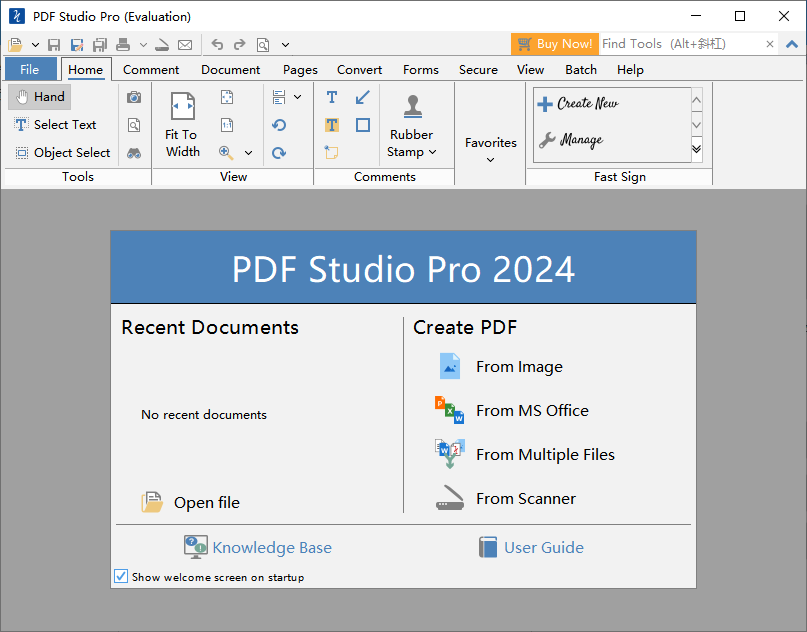807x632 pixels.
Task: Click the magnifier page icon in Tools group
Action: [x=134, y=125]
